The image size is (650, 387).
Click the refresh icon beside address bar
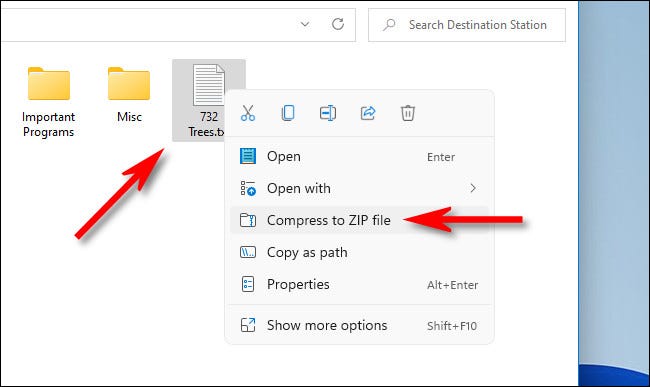pyautogui.click(x=338, y=24)
